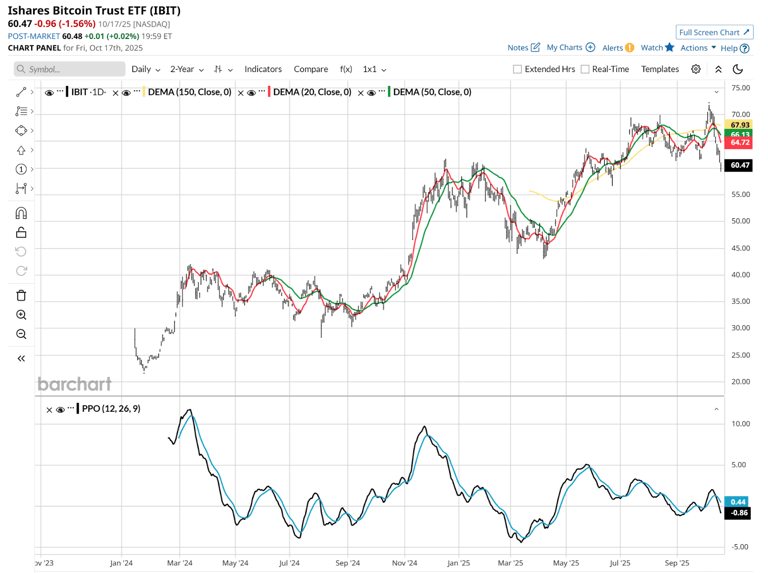Redo last chart action
Screen dimensions: 768x573
(21, 270)
